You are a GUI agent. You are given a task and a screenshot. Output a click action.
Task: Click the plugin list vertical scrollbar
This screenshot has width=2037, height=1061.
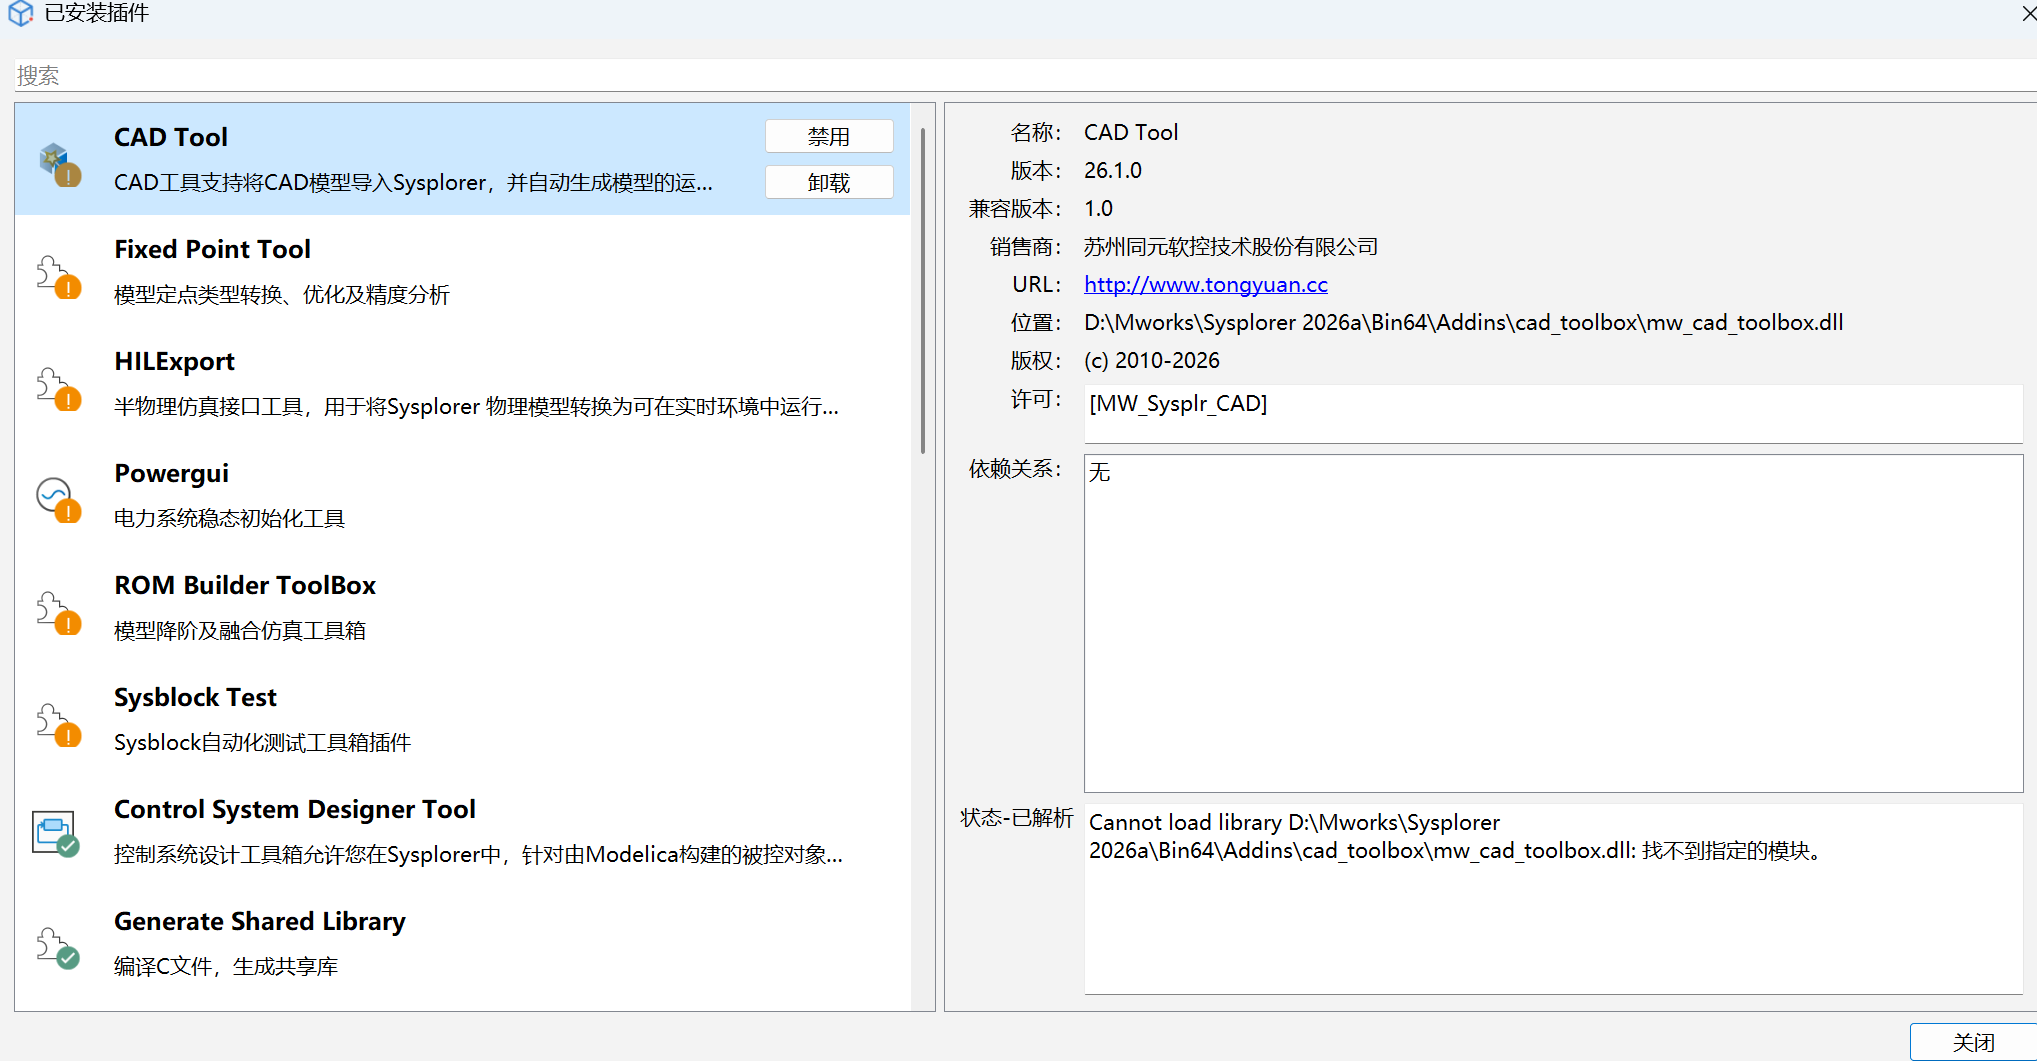pos(922,290)
